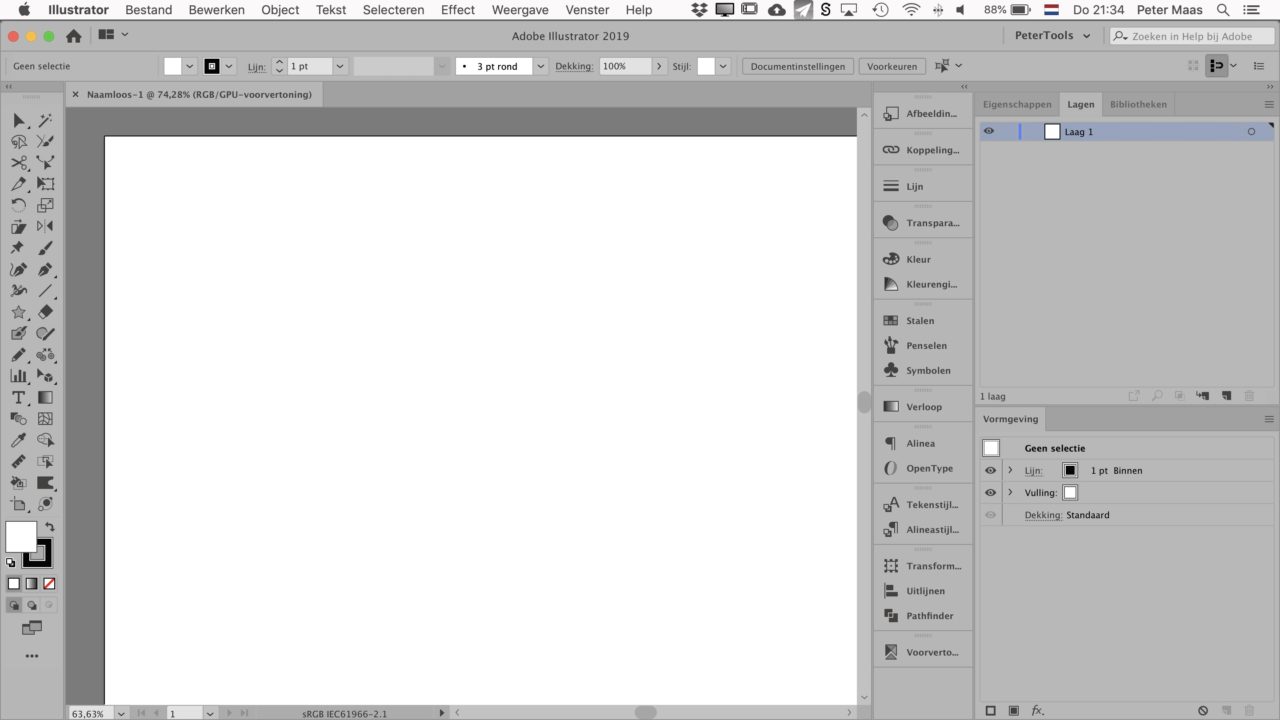This screenshot has height=720, width=1280.
Task: Click the Documentinstellingen button
Action: 798,66
